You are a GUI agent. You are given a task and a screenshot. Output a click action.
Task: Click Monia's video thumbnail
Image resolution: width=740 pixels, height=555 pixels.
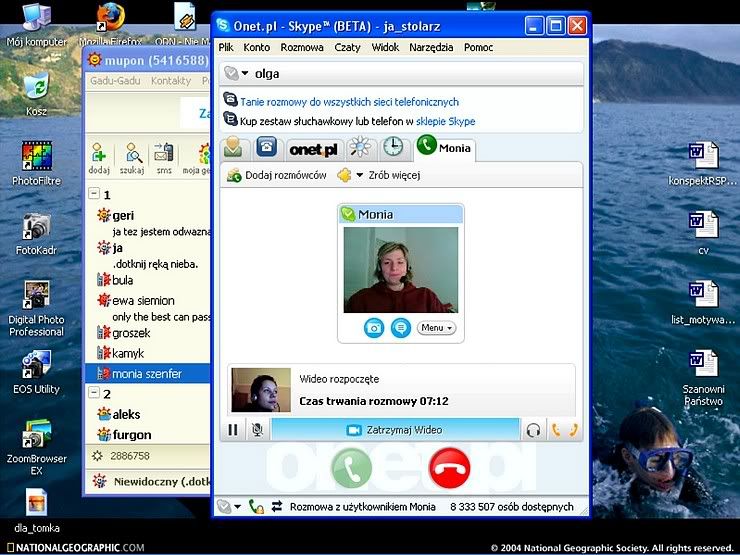point(401,270)
